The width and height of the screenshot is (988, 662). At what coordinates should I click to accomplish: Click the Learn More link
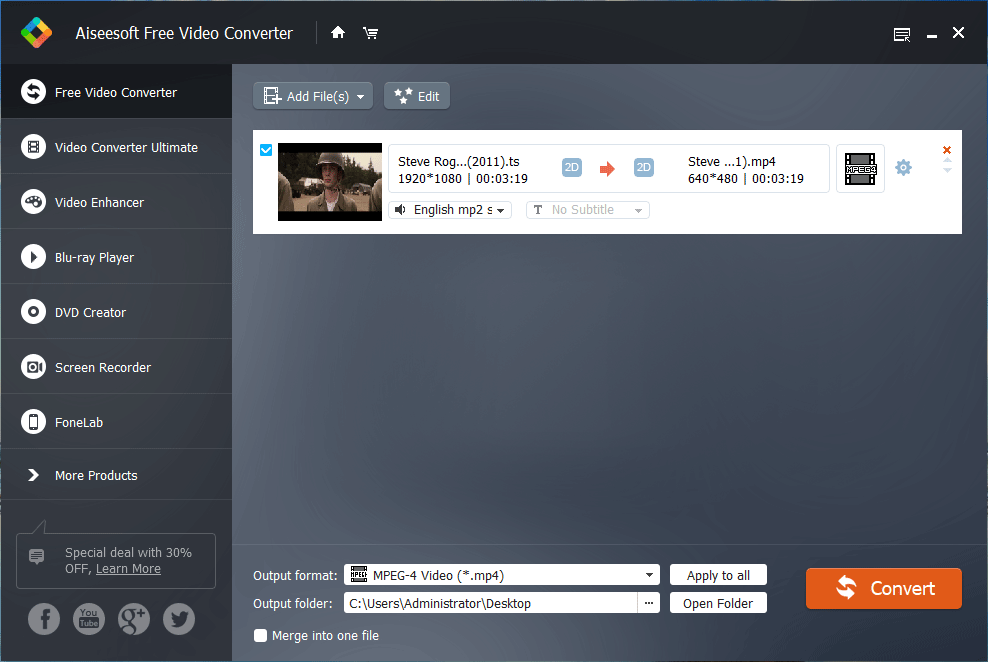(128, 569)
